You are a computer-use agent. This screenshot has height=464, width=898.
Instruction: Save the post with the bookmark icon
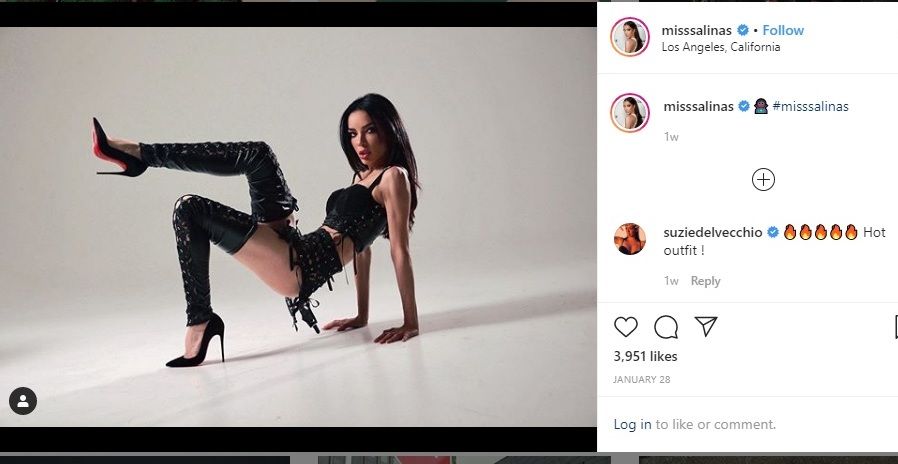(894, 327)
